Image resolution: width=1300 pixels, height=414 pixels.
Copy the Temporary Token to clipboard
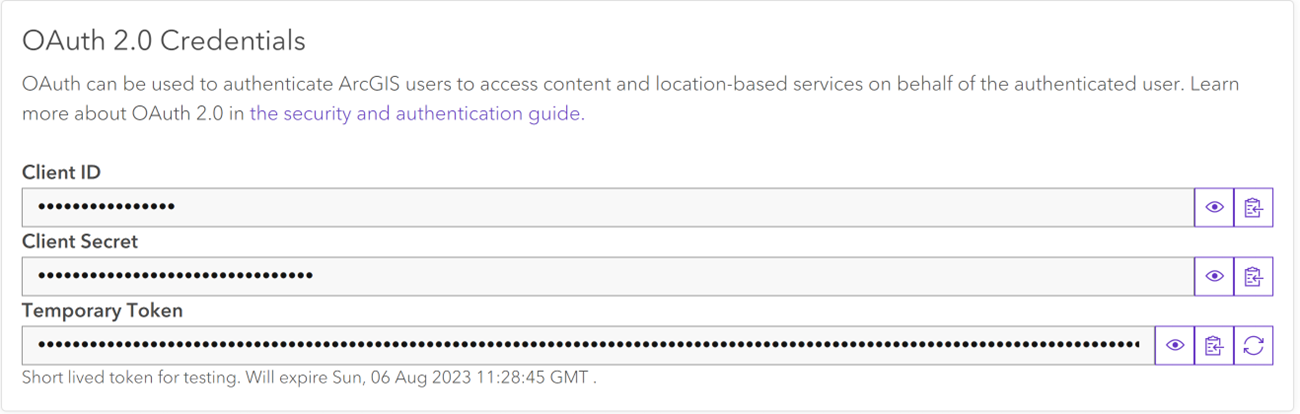pyautogui.click(x=1214, y=345)
